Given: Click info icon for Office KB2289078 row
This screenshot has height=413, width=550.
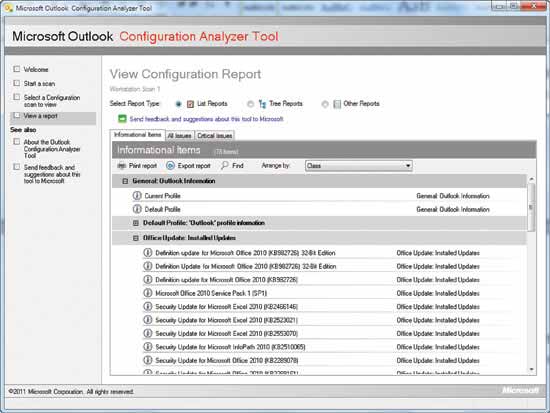Looking at the screenshot, I should [x=148, y=360].
